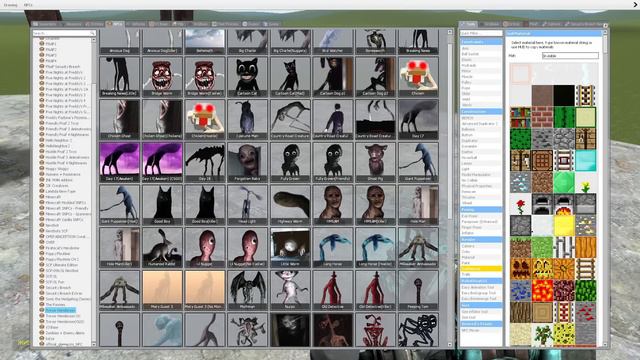Viewport: 640px width, 360px height.
Task: Open the Minecraft NPC category
Action: point(53,197)
